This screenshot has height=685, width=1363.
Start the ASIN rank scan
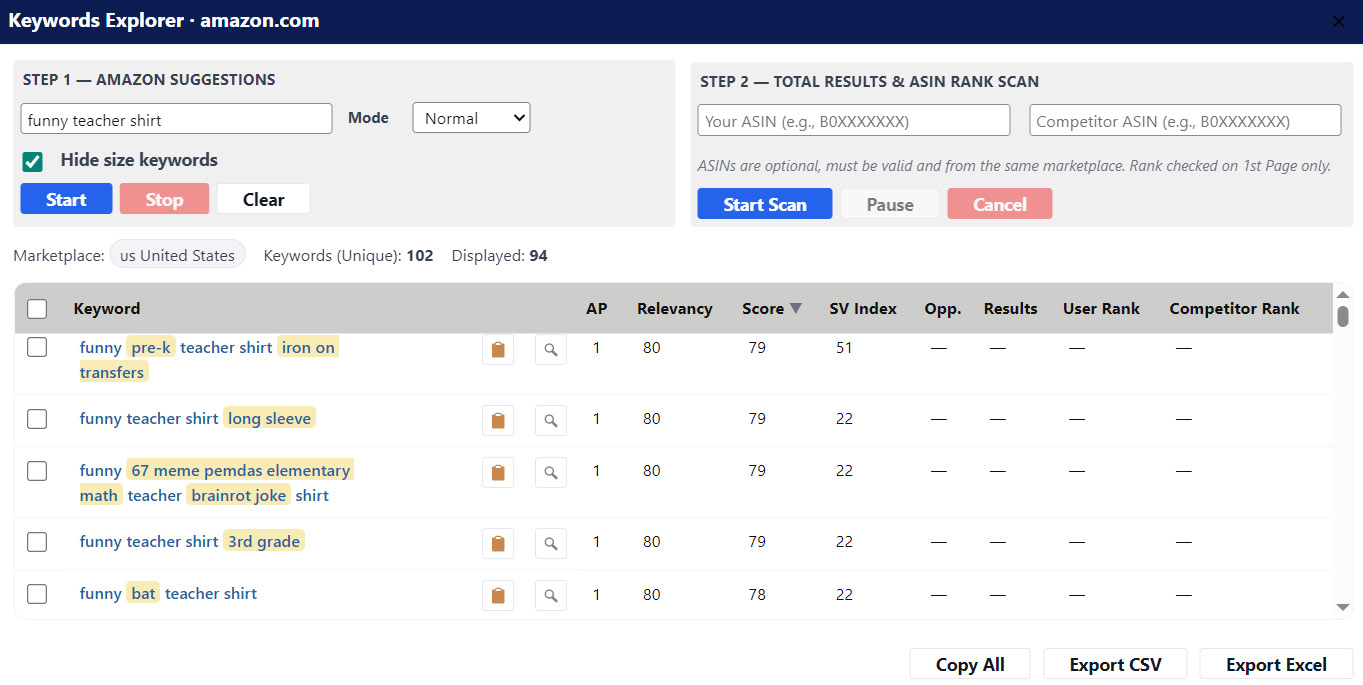click(x=764, y=203)
